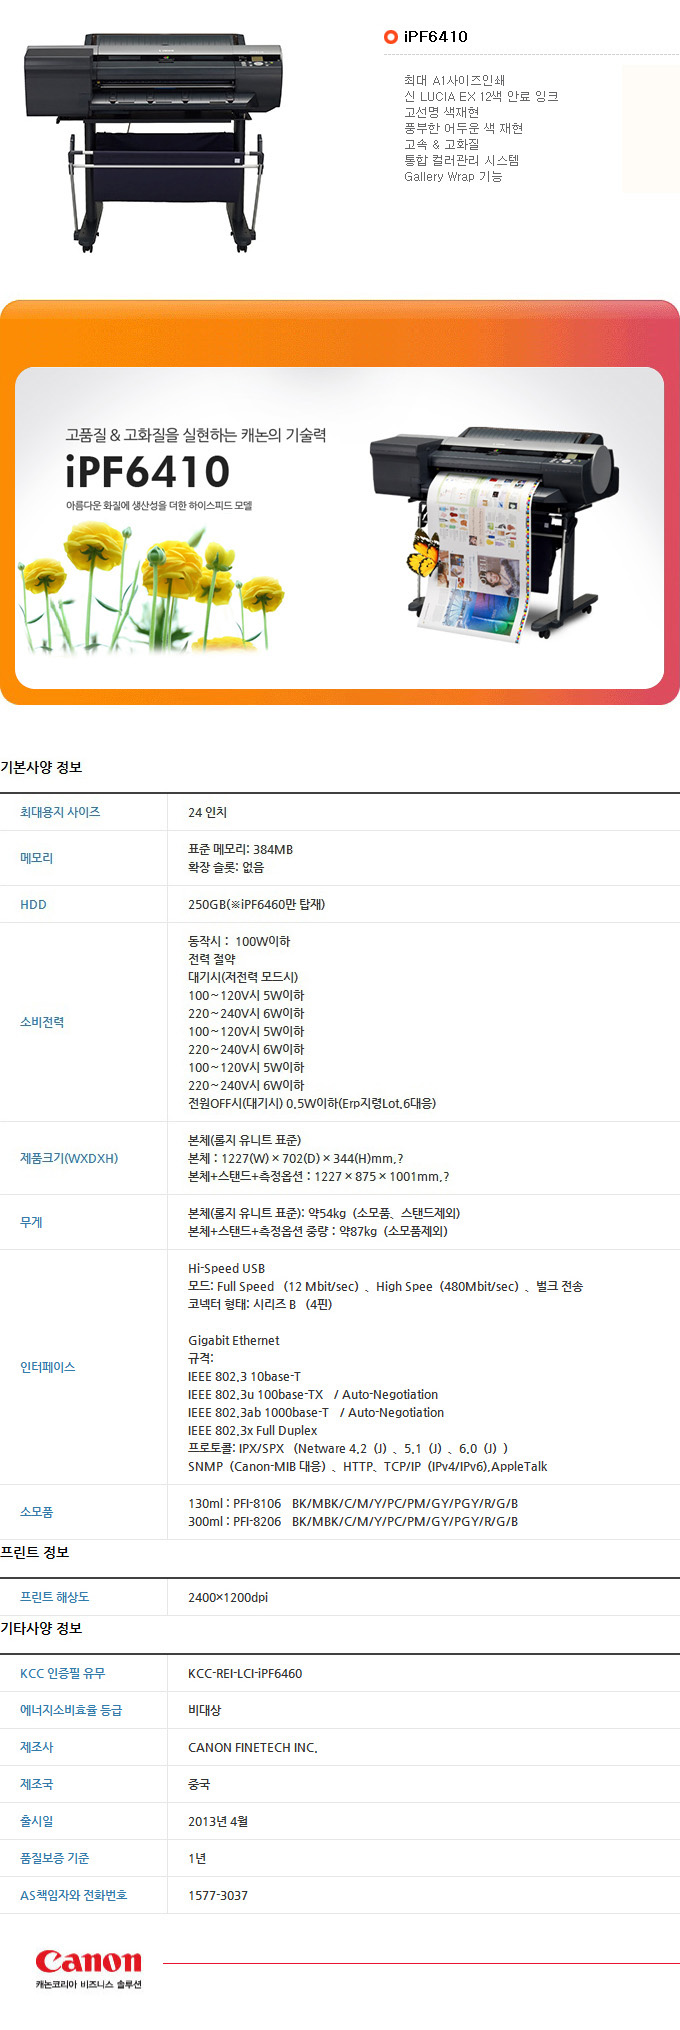The width and height of the screenshot is (680, 2030).
Task: Click the '출시일' row label
Action: pos(37,1821)
